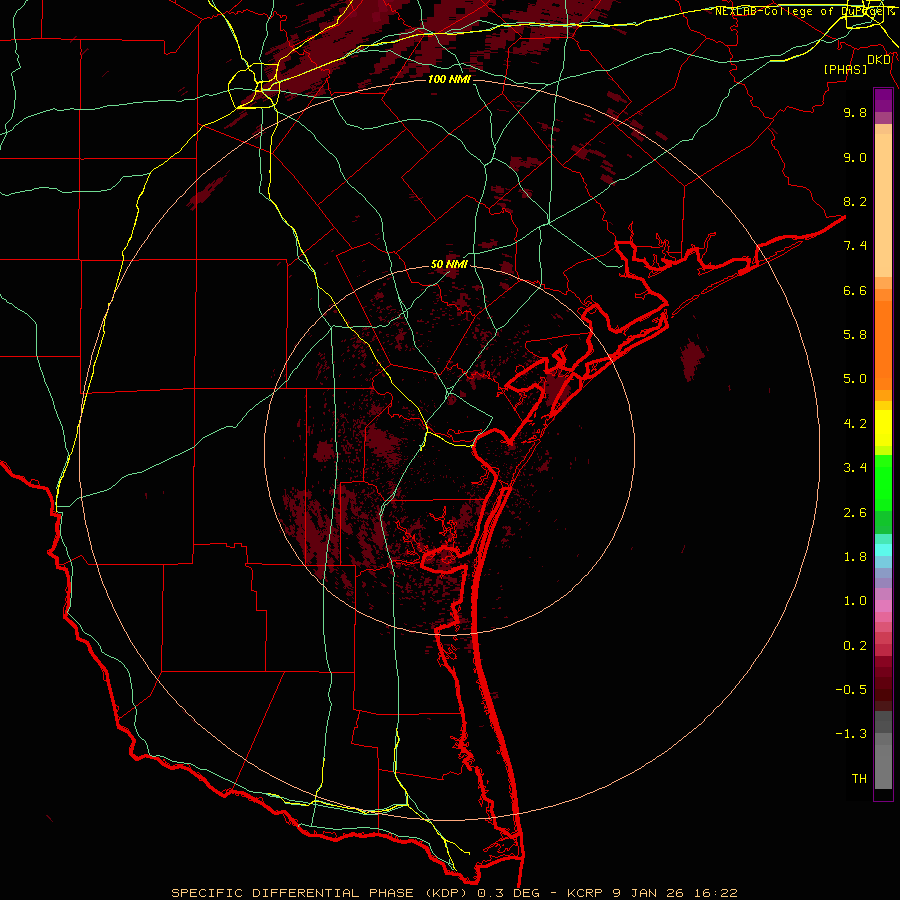Click the 5.8 scale value
This screenshot has height=900, width=900.
855,335
